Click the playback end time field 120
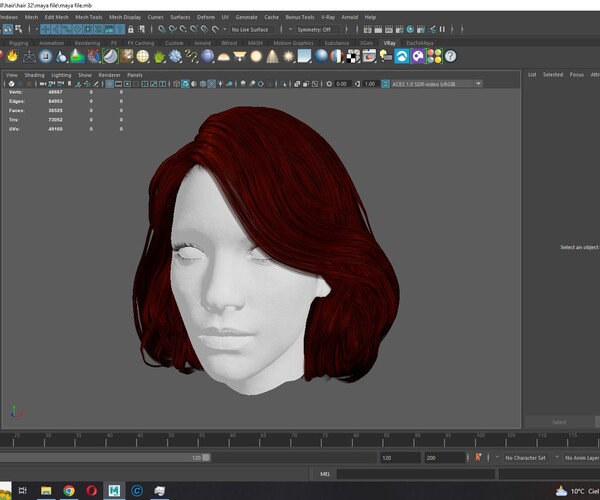The width and height of the screenshot is (600, 500). click(399, 458)
